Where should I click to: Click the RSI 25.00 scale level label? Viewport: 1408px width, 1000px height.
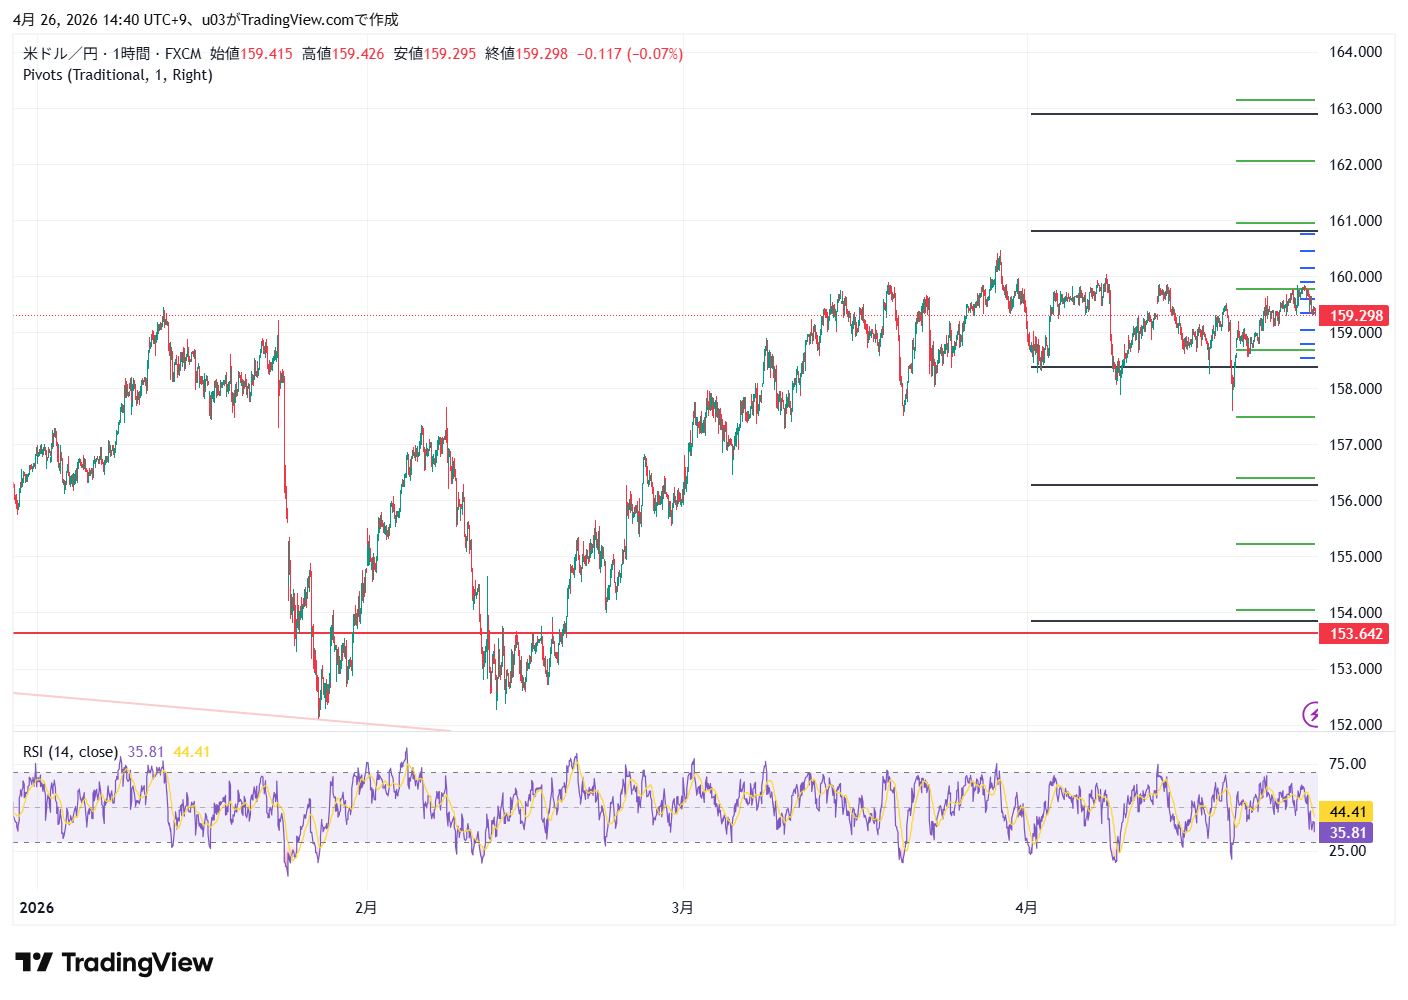(1347, 851)
